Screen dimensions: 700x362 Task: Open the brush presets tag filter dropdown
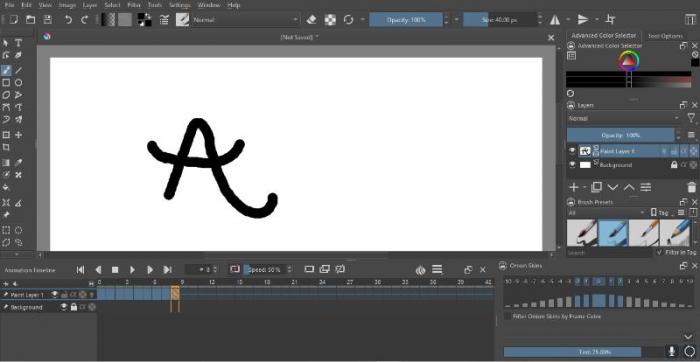[x=606, y=213]
